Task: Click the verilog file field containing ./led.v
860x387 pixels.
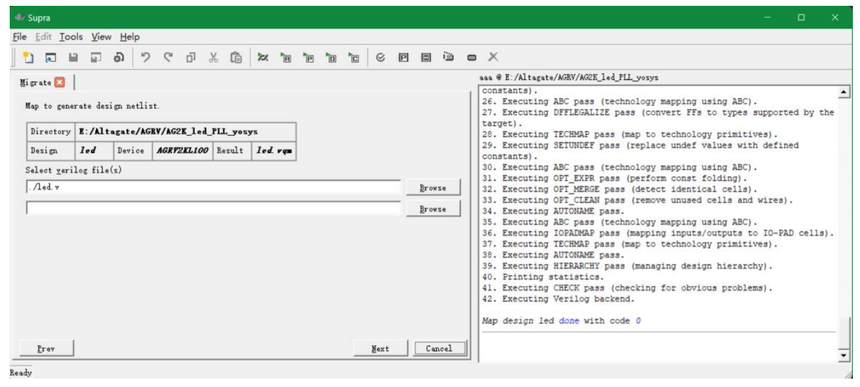Action: [213, 187]
